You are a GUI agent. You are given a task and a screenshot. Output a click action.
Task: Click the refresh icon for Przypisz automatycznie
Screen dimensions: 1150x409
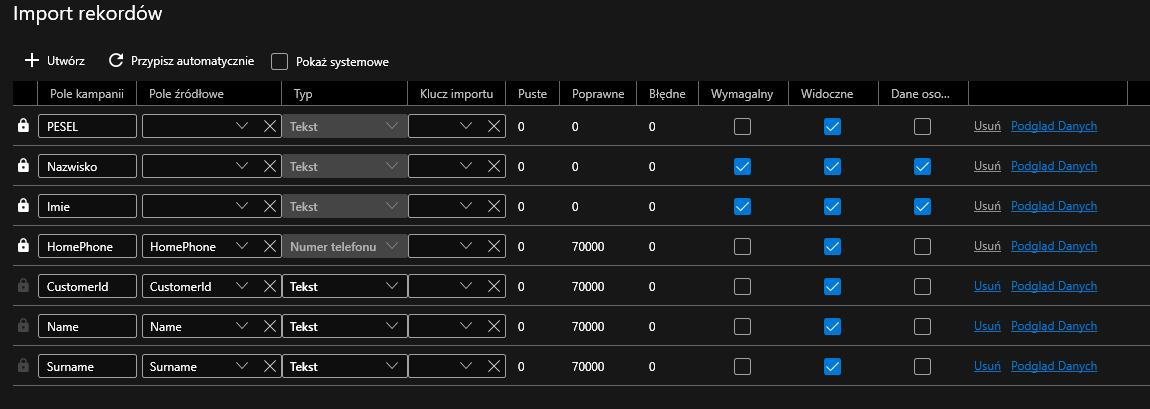pyautogui.click(x=116, y=61)
